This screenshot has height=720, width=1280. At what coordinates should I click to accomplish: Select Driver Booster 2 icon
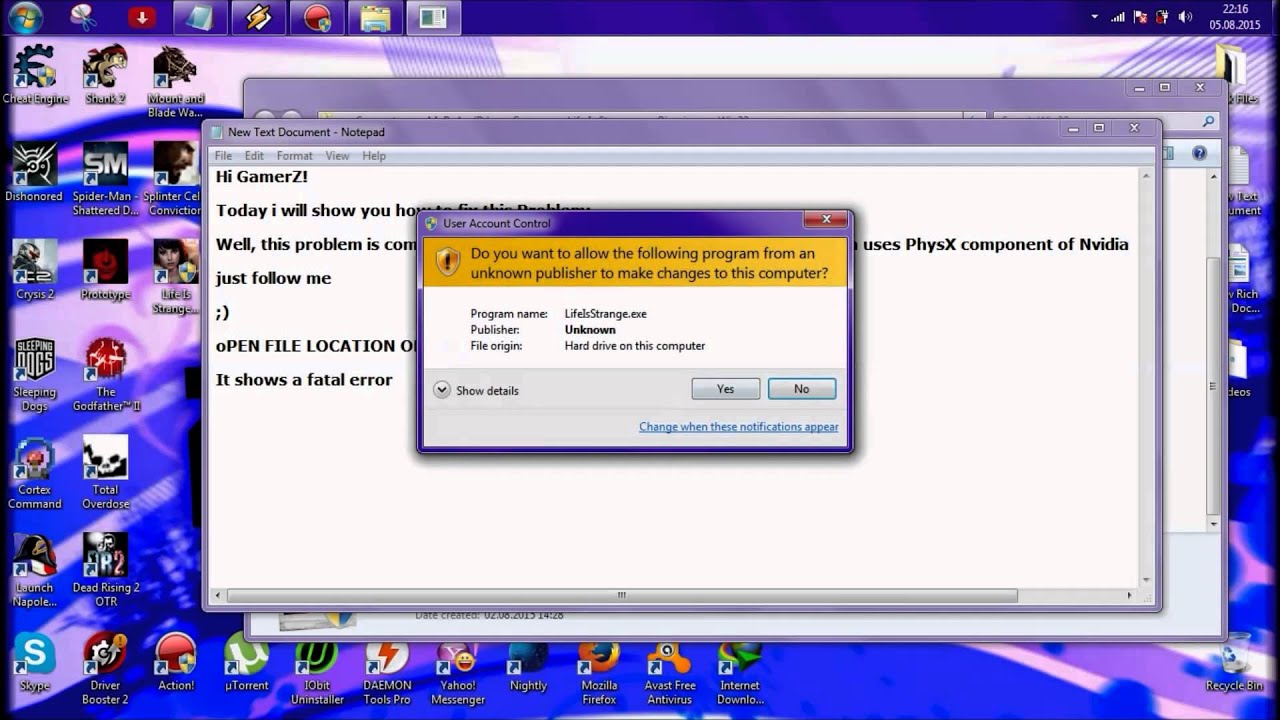click(105, 669)
